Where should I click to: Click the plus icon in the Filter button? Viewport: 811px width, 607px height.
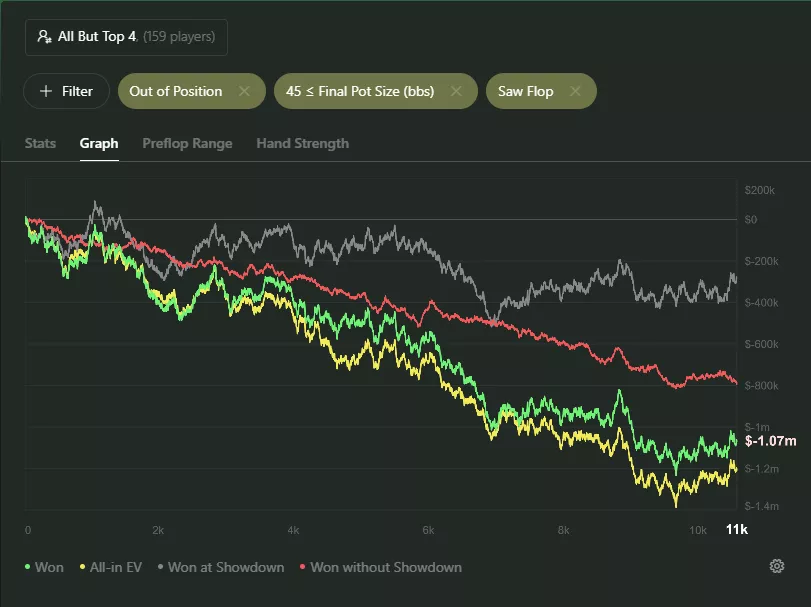point(46,91)
